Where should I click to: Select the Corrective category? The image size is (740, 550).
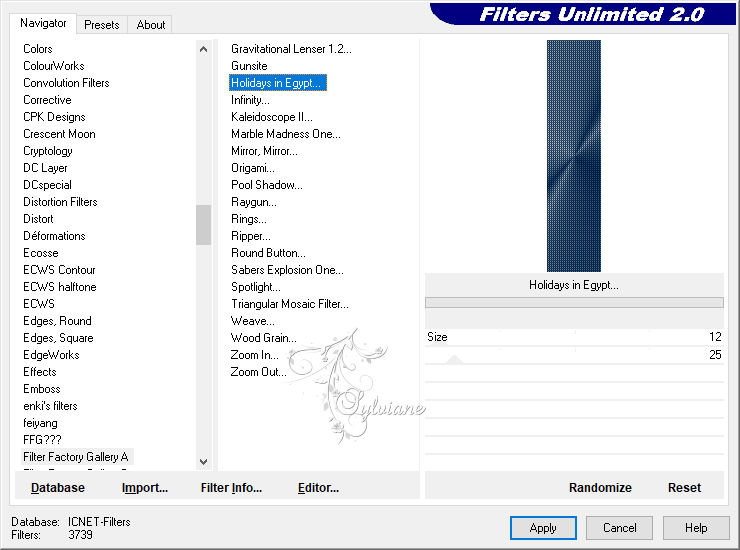click(47, 100)
